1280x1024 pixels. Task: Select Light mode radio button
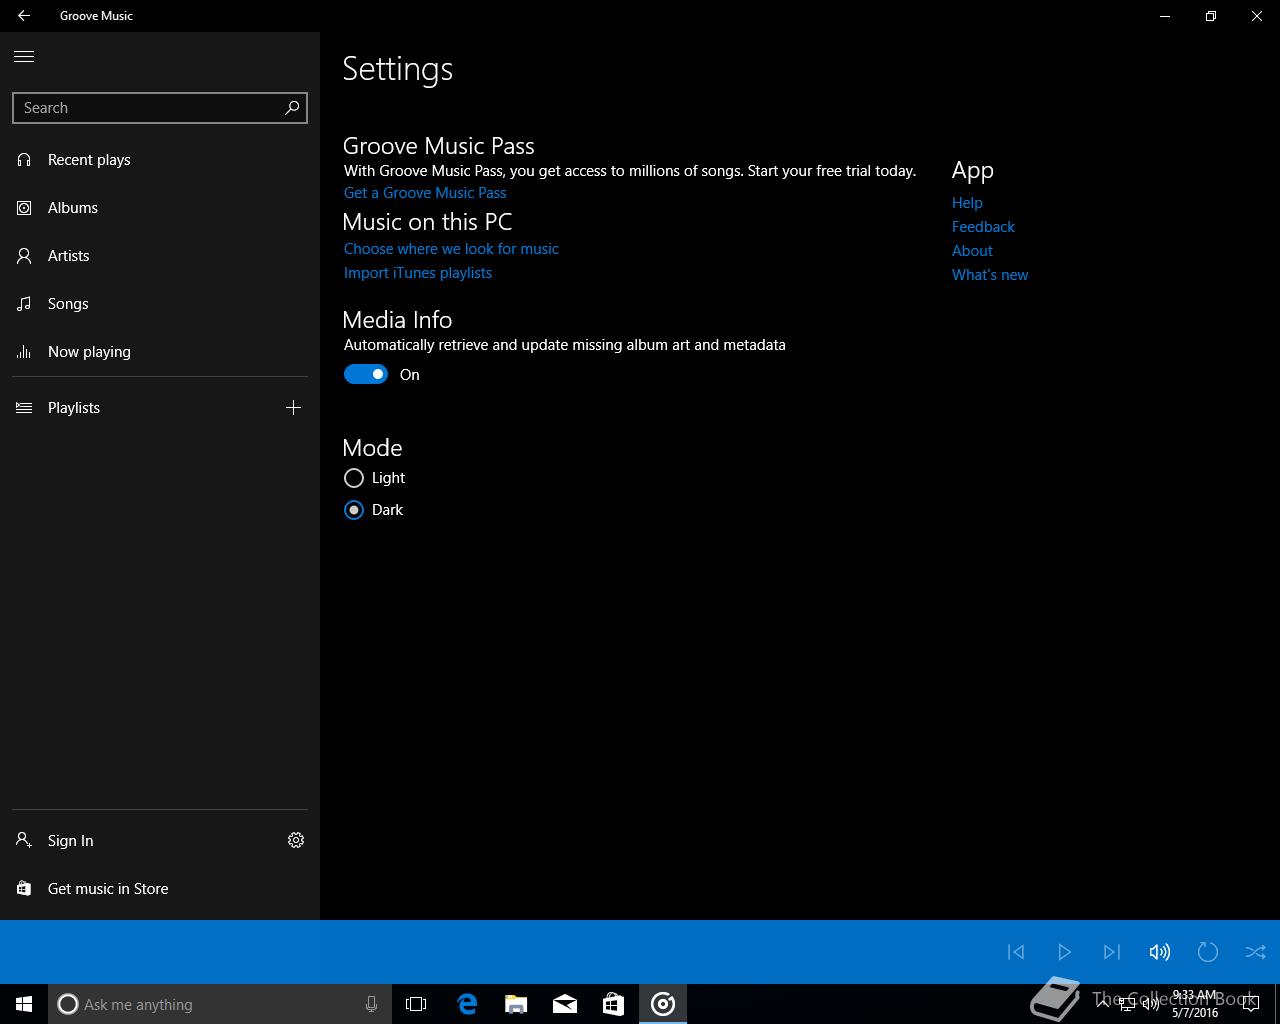point(354,478)
